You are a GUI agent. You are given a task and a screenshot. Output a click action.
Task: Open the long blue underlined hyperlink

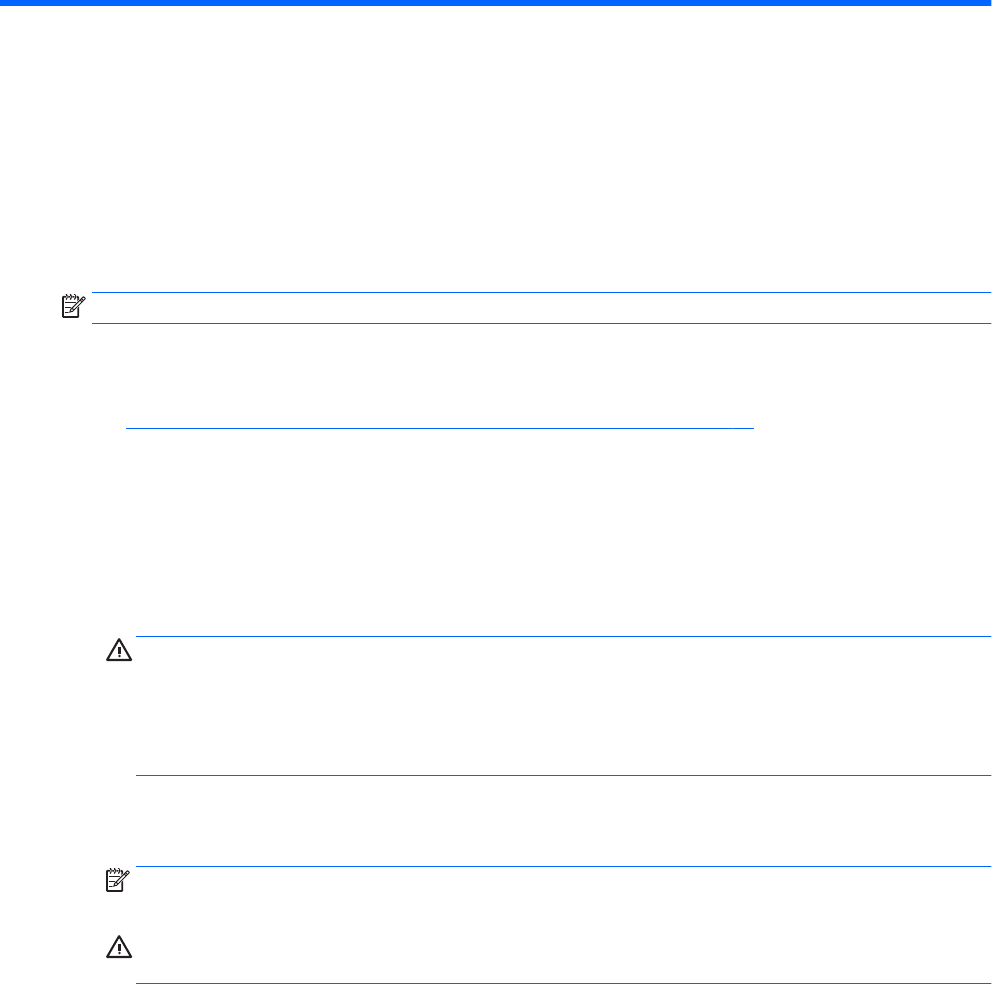(440, 428)
